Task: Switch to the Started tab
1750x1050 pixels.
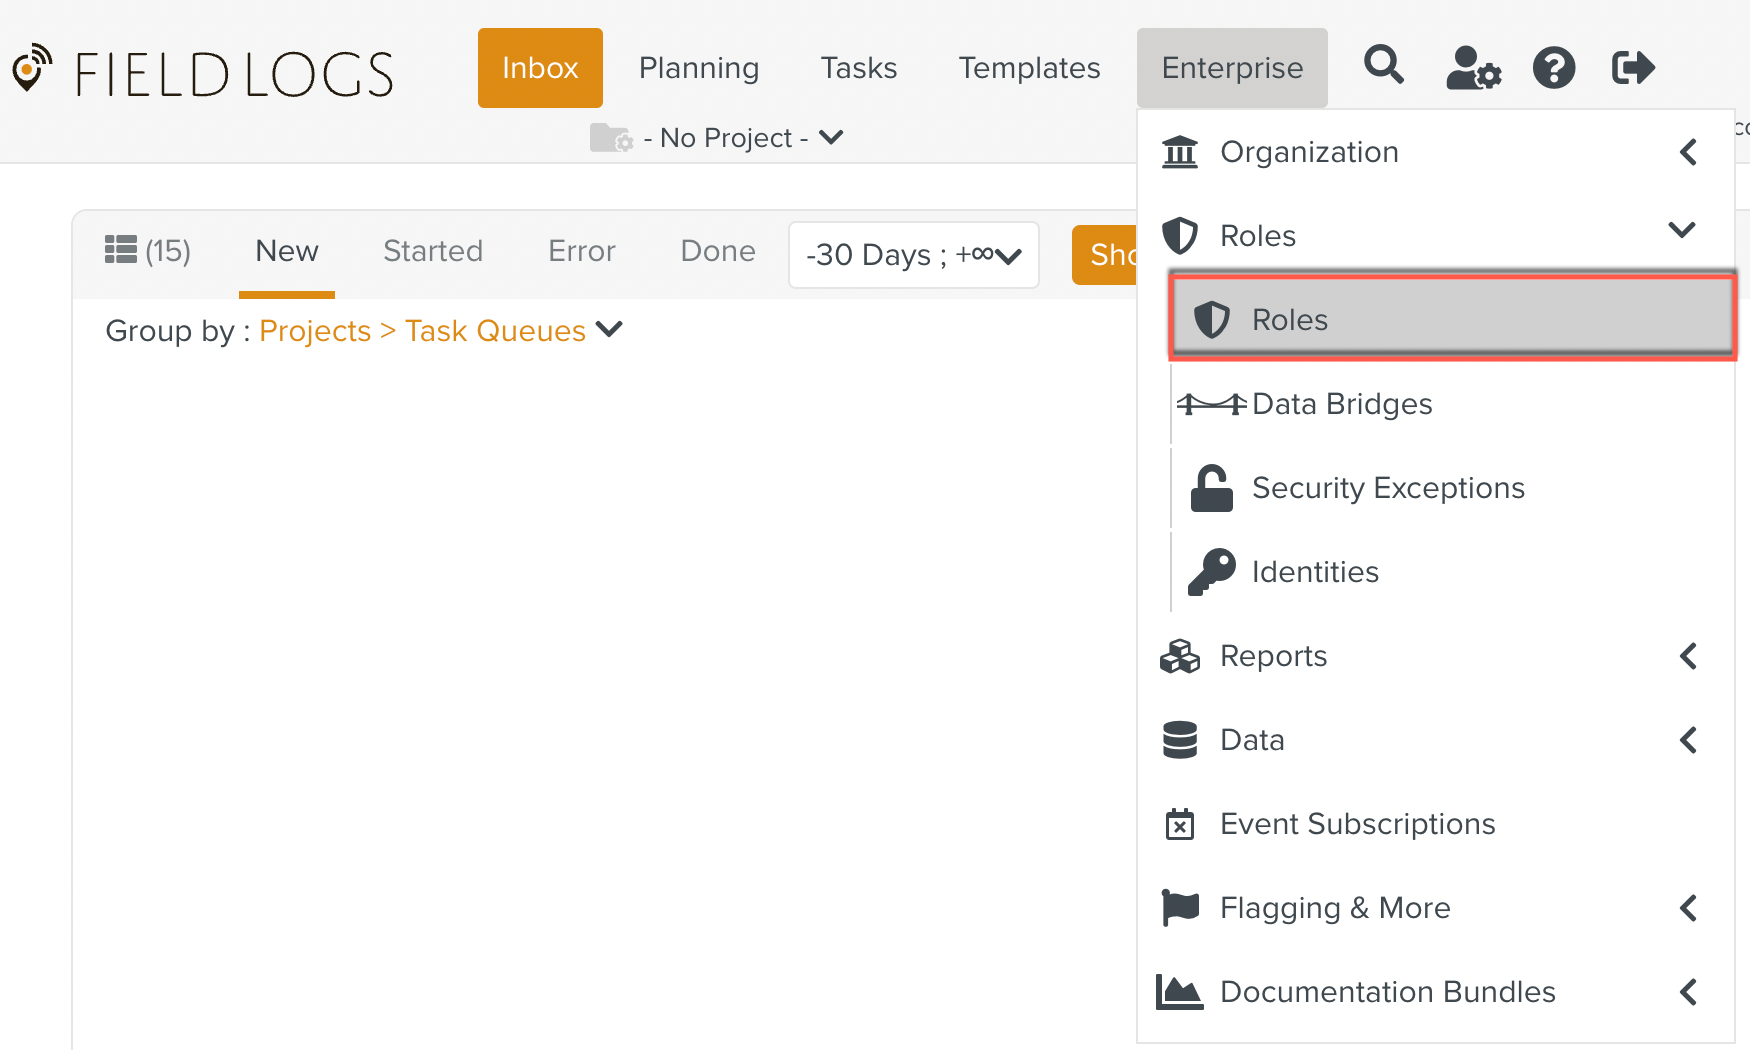Action: tap(433, 251)
